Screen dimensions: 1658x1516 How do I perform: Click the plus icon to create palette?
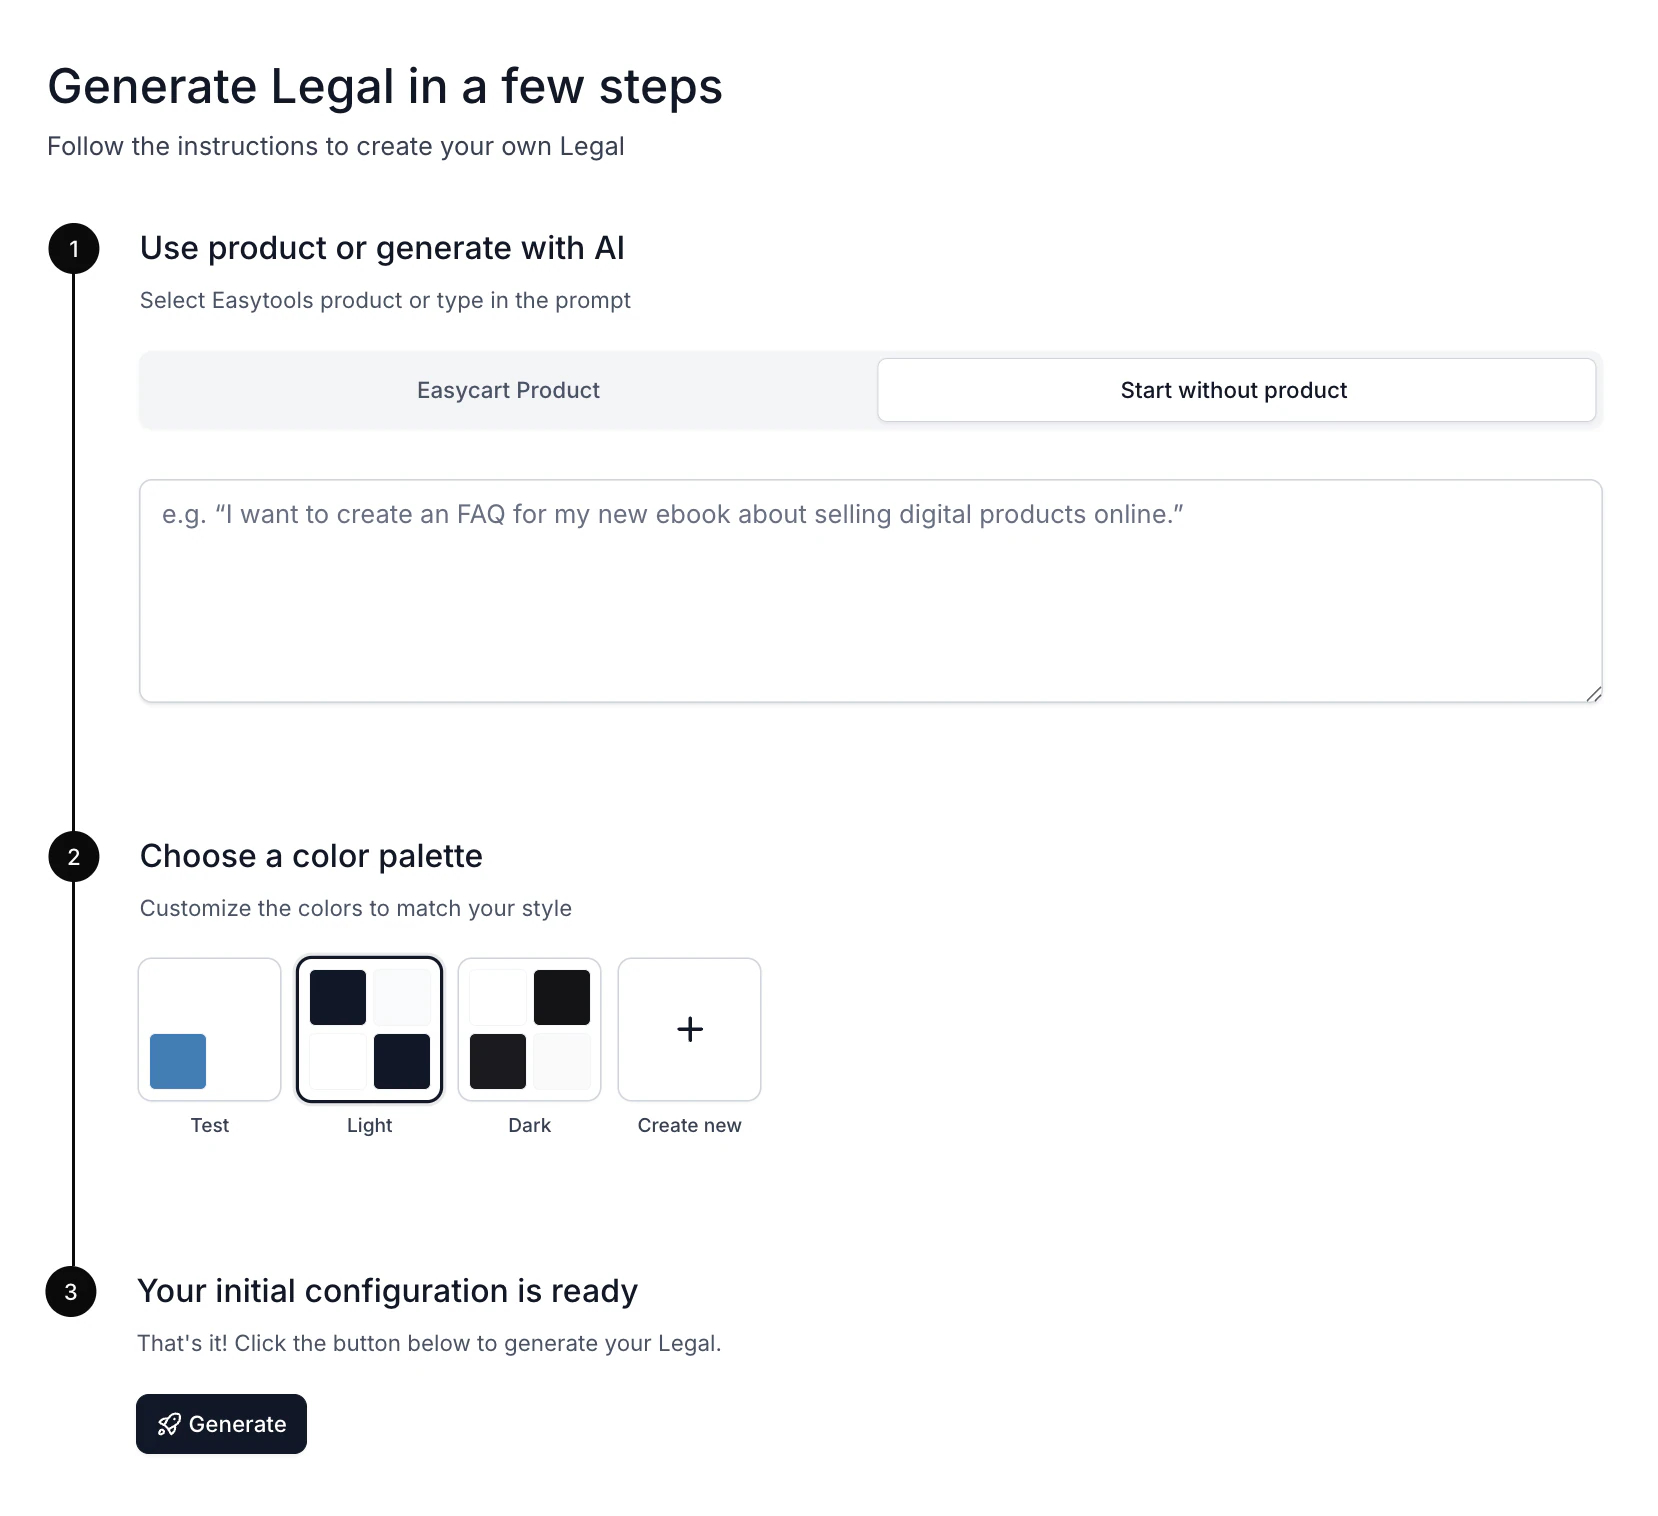click(x=690, y=1029)
